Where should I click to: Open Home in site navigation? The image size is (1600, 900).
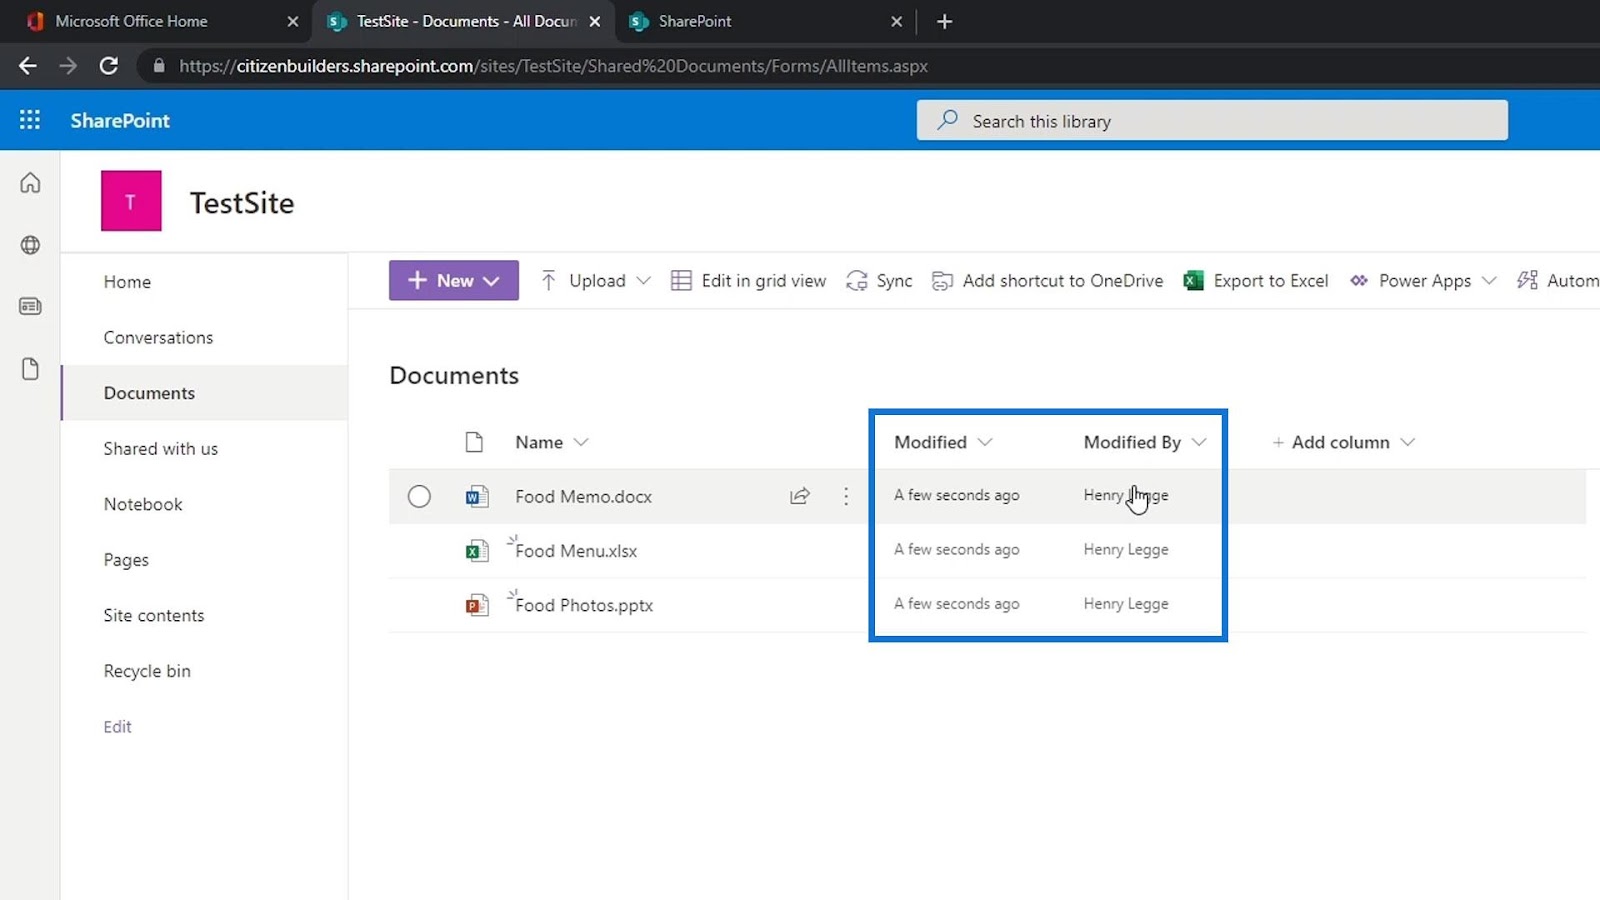(x=127, y=282)
